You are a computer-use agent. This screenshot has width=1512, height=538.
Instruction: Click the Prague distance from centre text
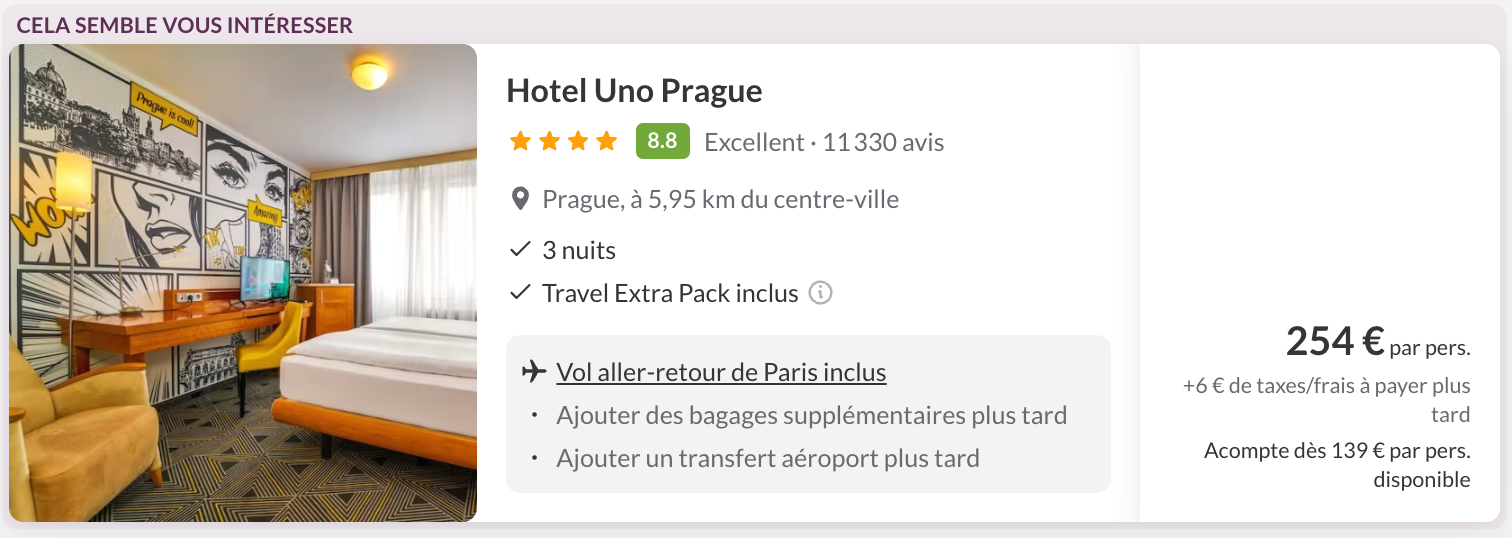pyautogui.click(x=720, y=199)
